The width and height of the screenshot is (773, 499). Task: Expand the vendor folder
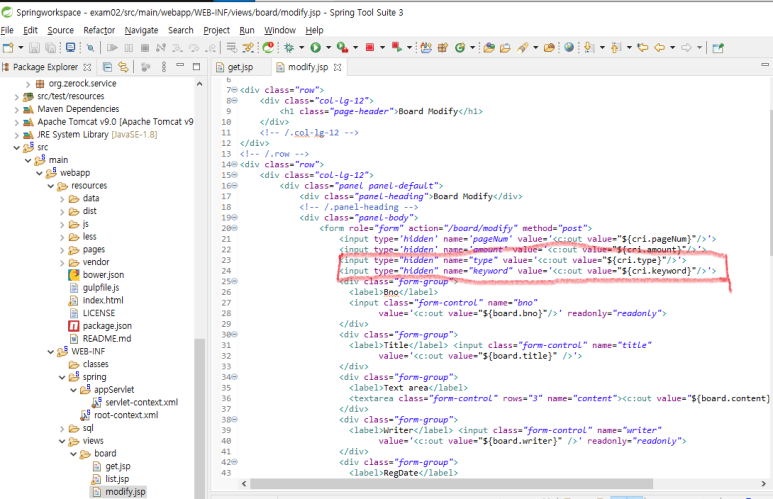point(62,263)
